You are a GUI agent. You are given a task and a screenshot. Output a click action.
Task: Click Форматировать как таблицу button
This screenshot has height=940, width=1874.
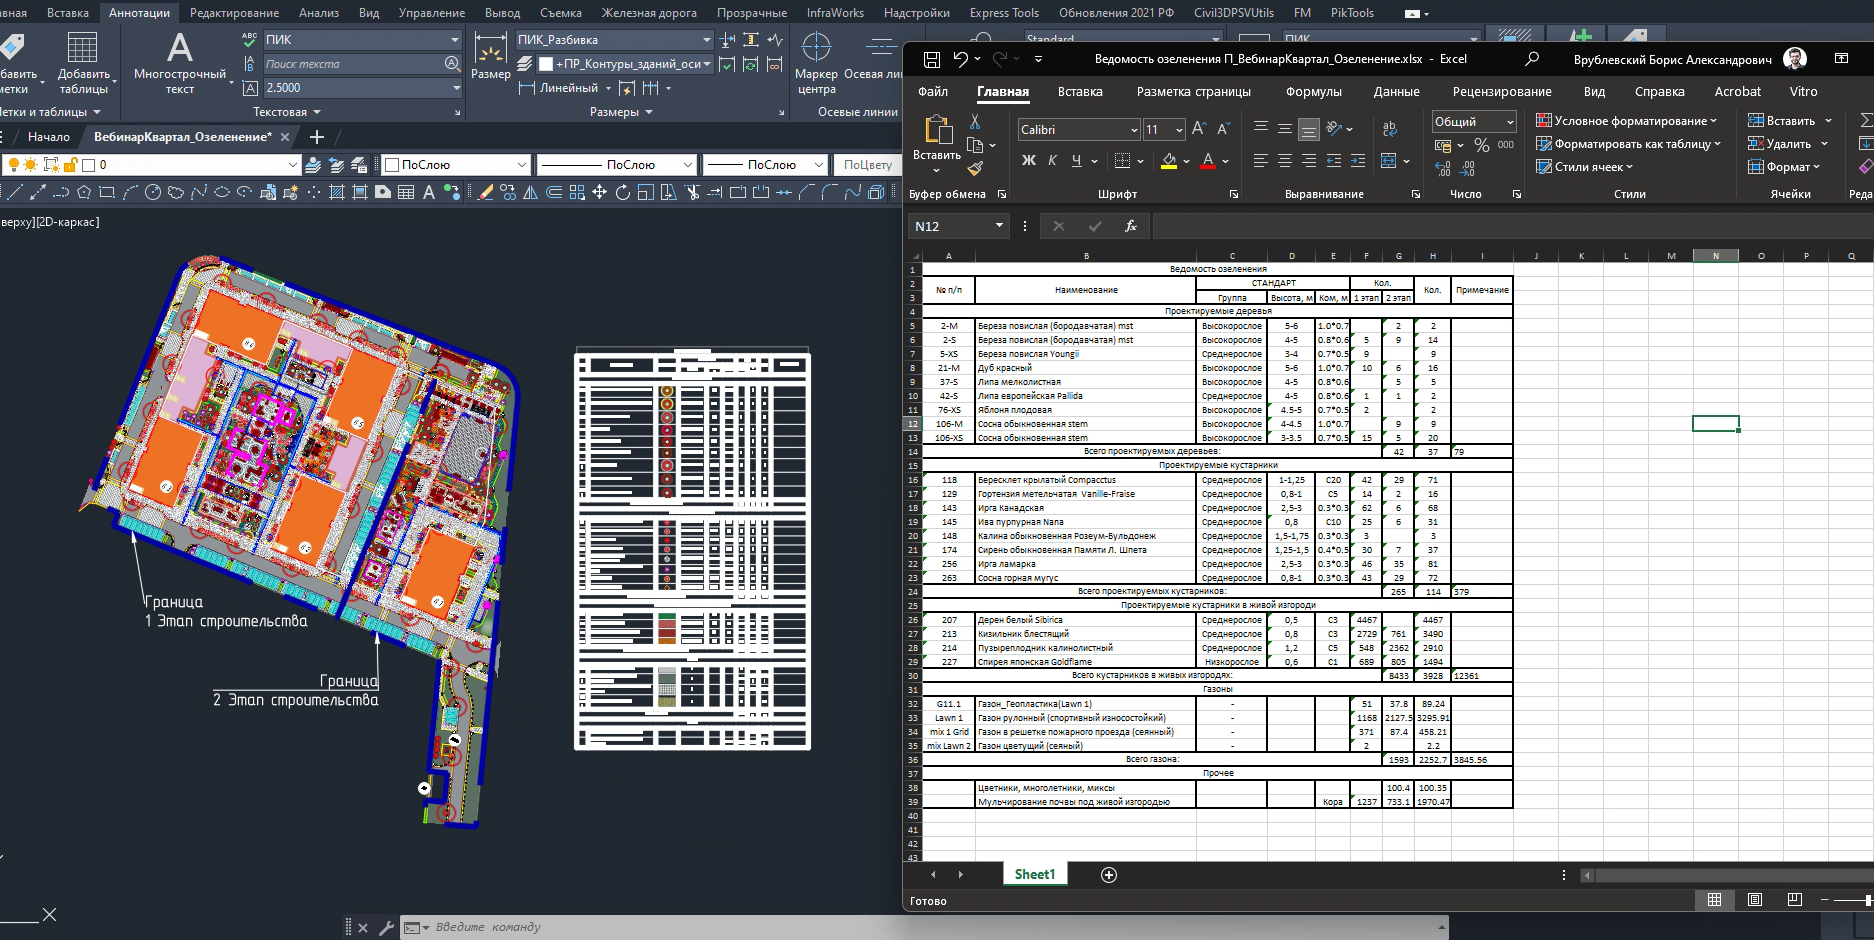[x=1629, y=144]
